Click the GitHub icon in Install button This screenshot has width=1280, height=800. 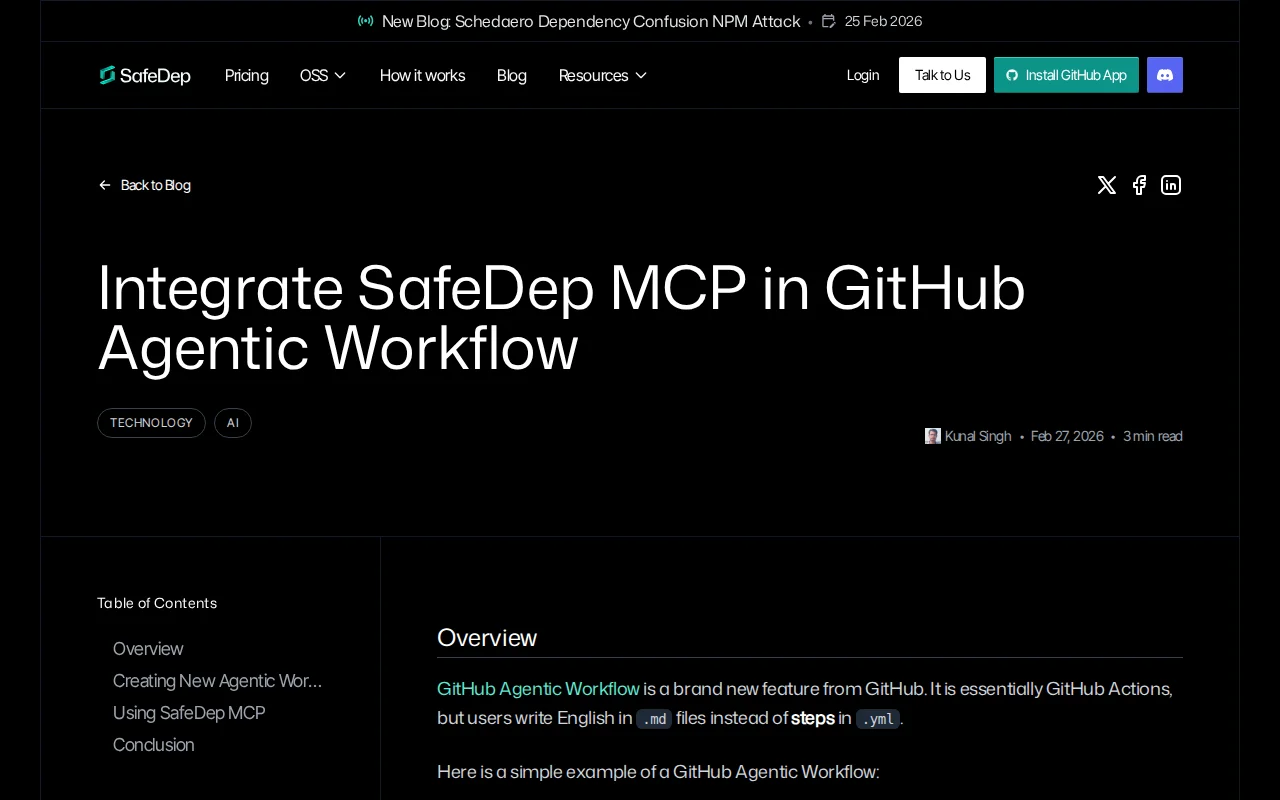point(1012,75)
